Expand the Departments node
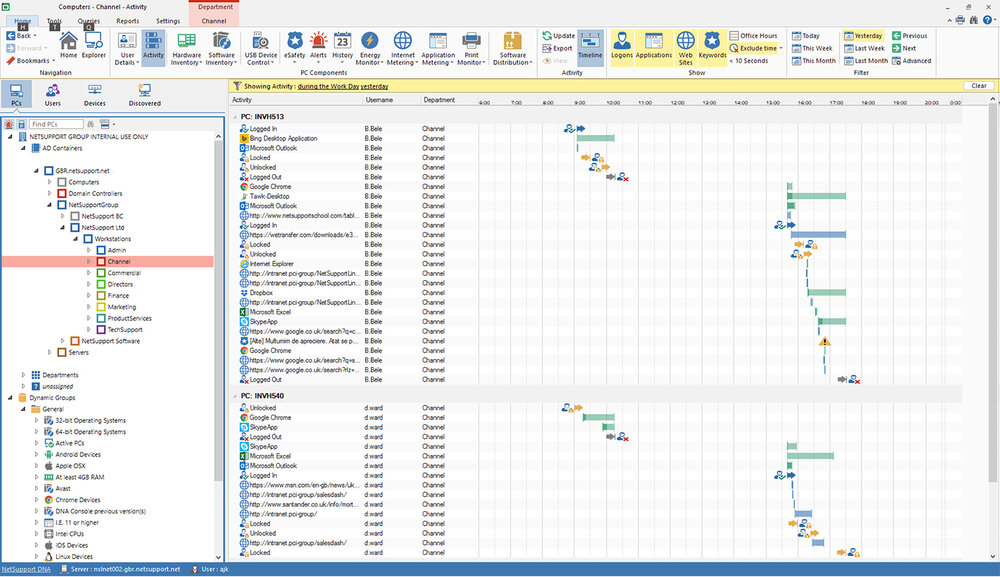 pyautogui.click(x=23, y=375)
